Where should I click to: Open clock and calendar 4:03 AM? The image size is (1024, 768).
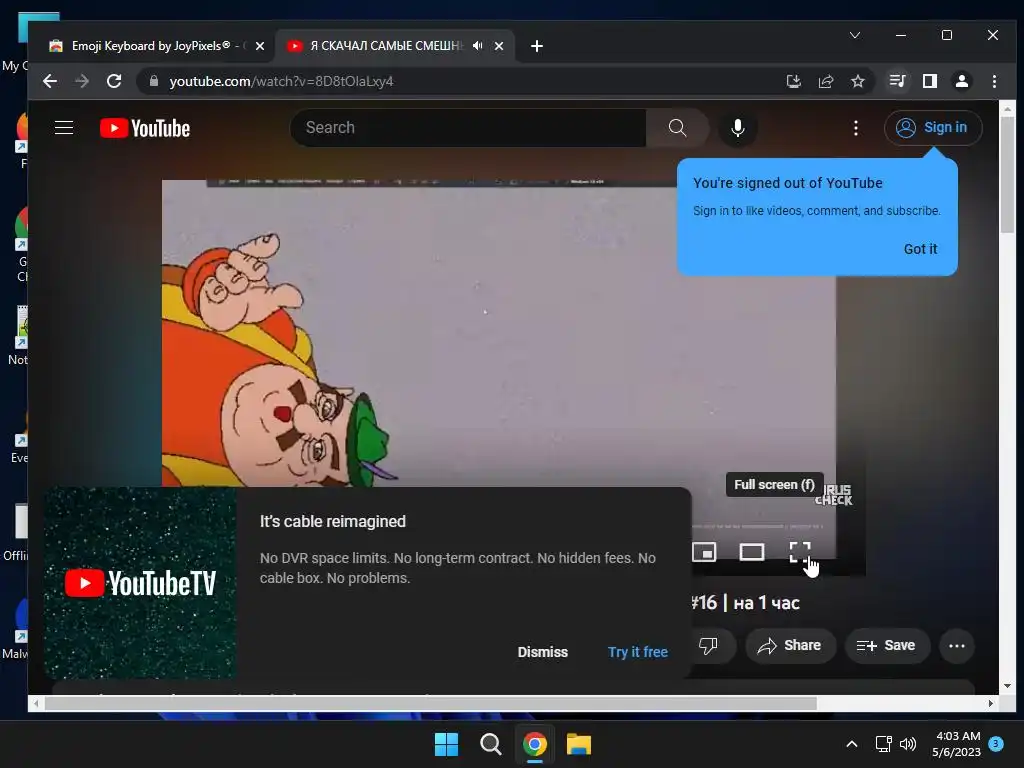(x=956, y=744)
